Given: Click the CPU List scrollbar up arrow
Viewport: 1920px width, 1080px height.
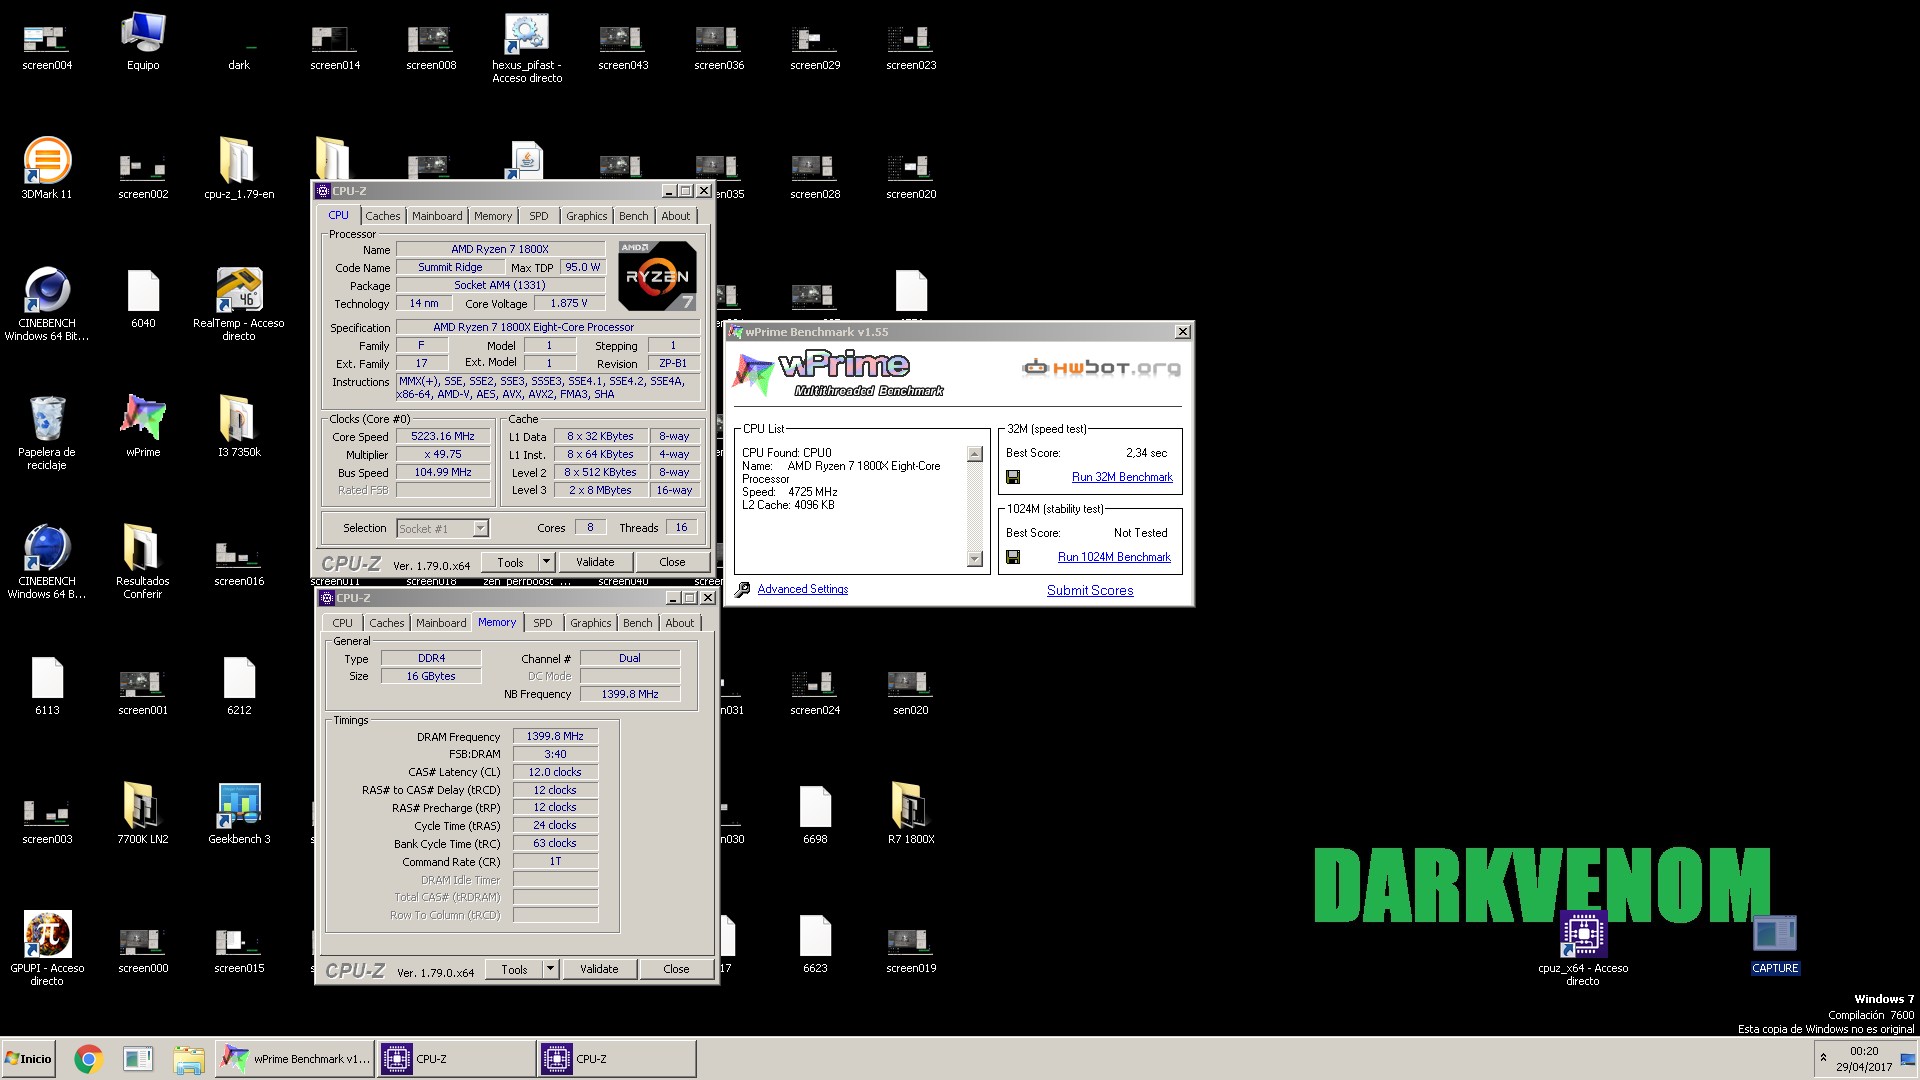Looking at the screenshot, I should 975,455.
